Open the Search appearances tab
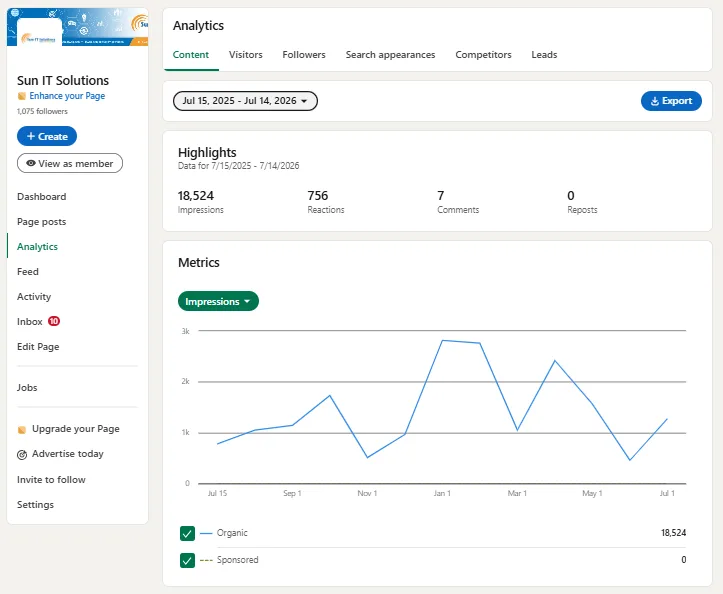 tap(390, 55)
